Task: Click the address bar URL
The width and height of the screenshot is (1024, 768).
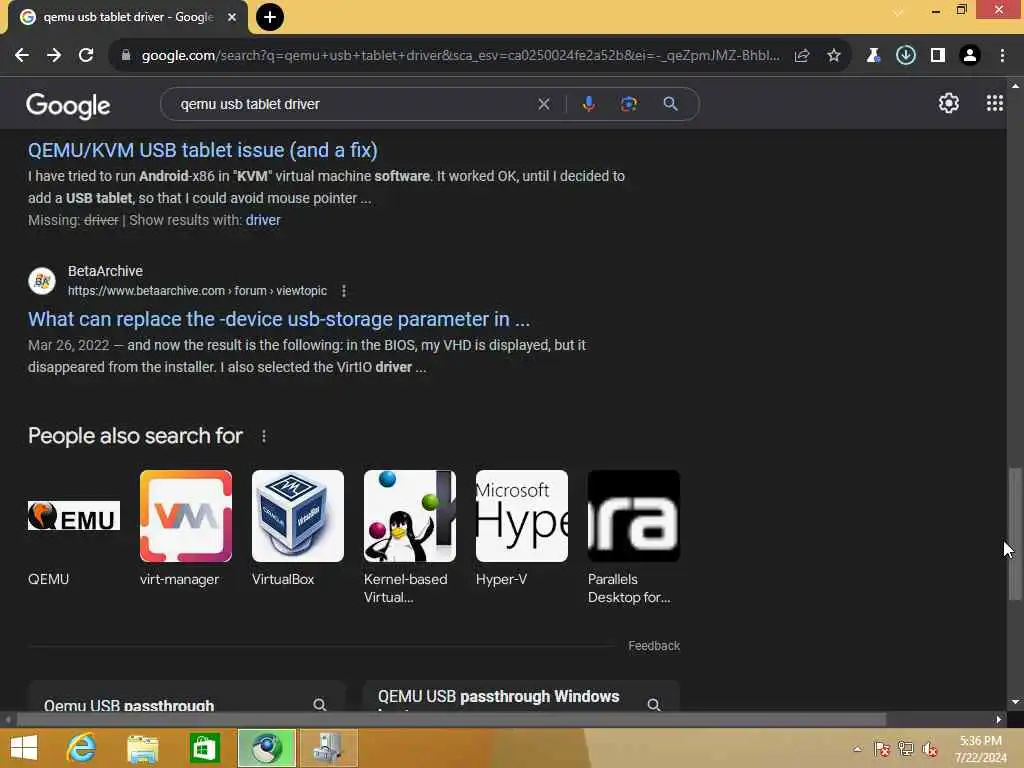Action: pos(460,56)
